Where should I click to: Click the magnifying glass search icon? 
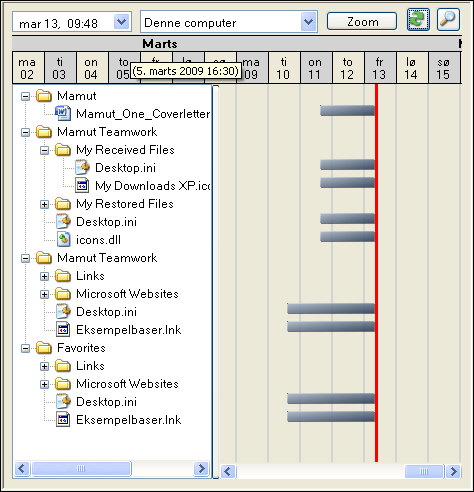point(448,20)
